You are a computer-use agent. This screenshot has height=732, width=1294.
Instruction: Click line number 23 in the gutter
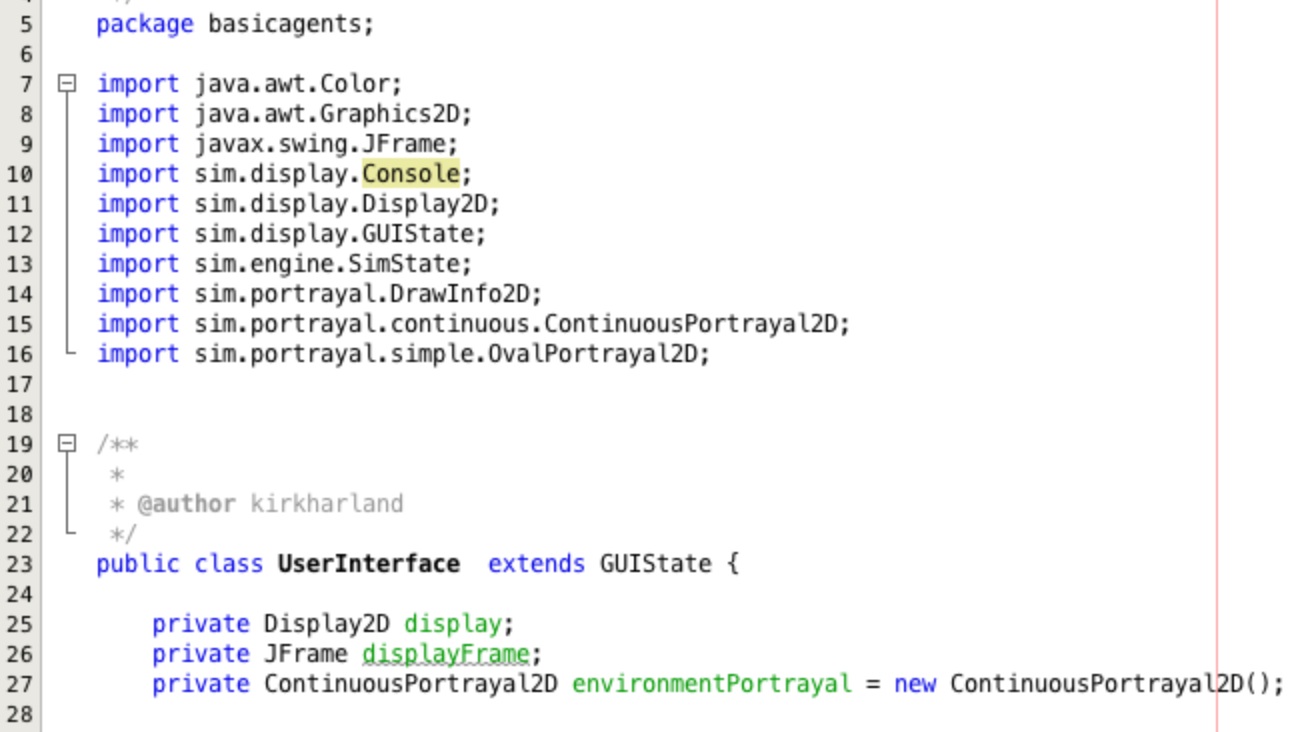coord(19,564)
